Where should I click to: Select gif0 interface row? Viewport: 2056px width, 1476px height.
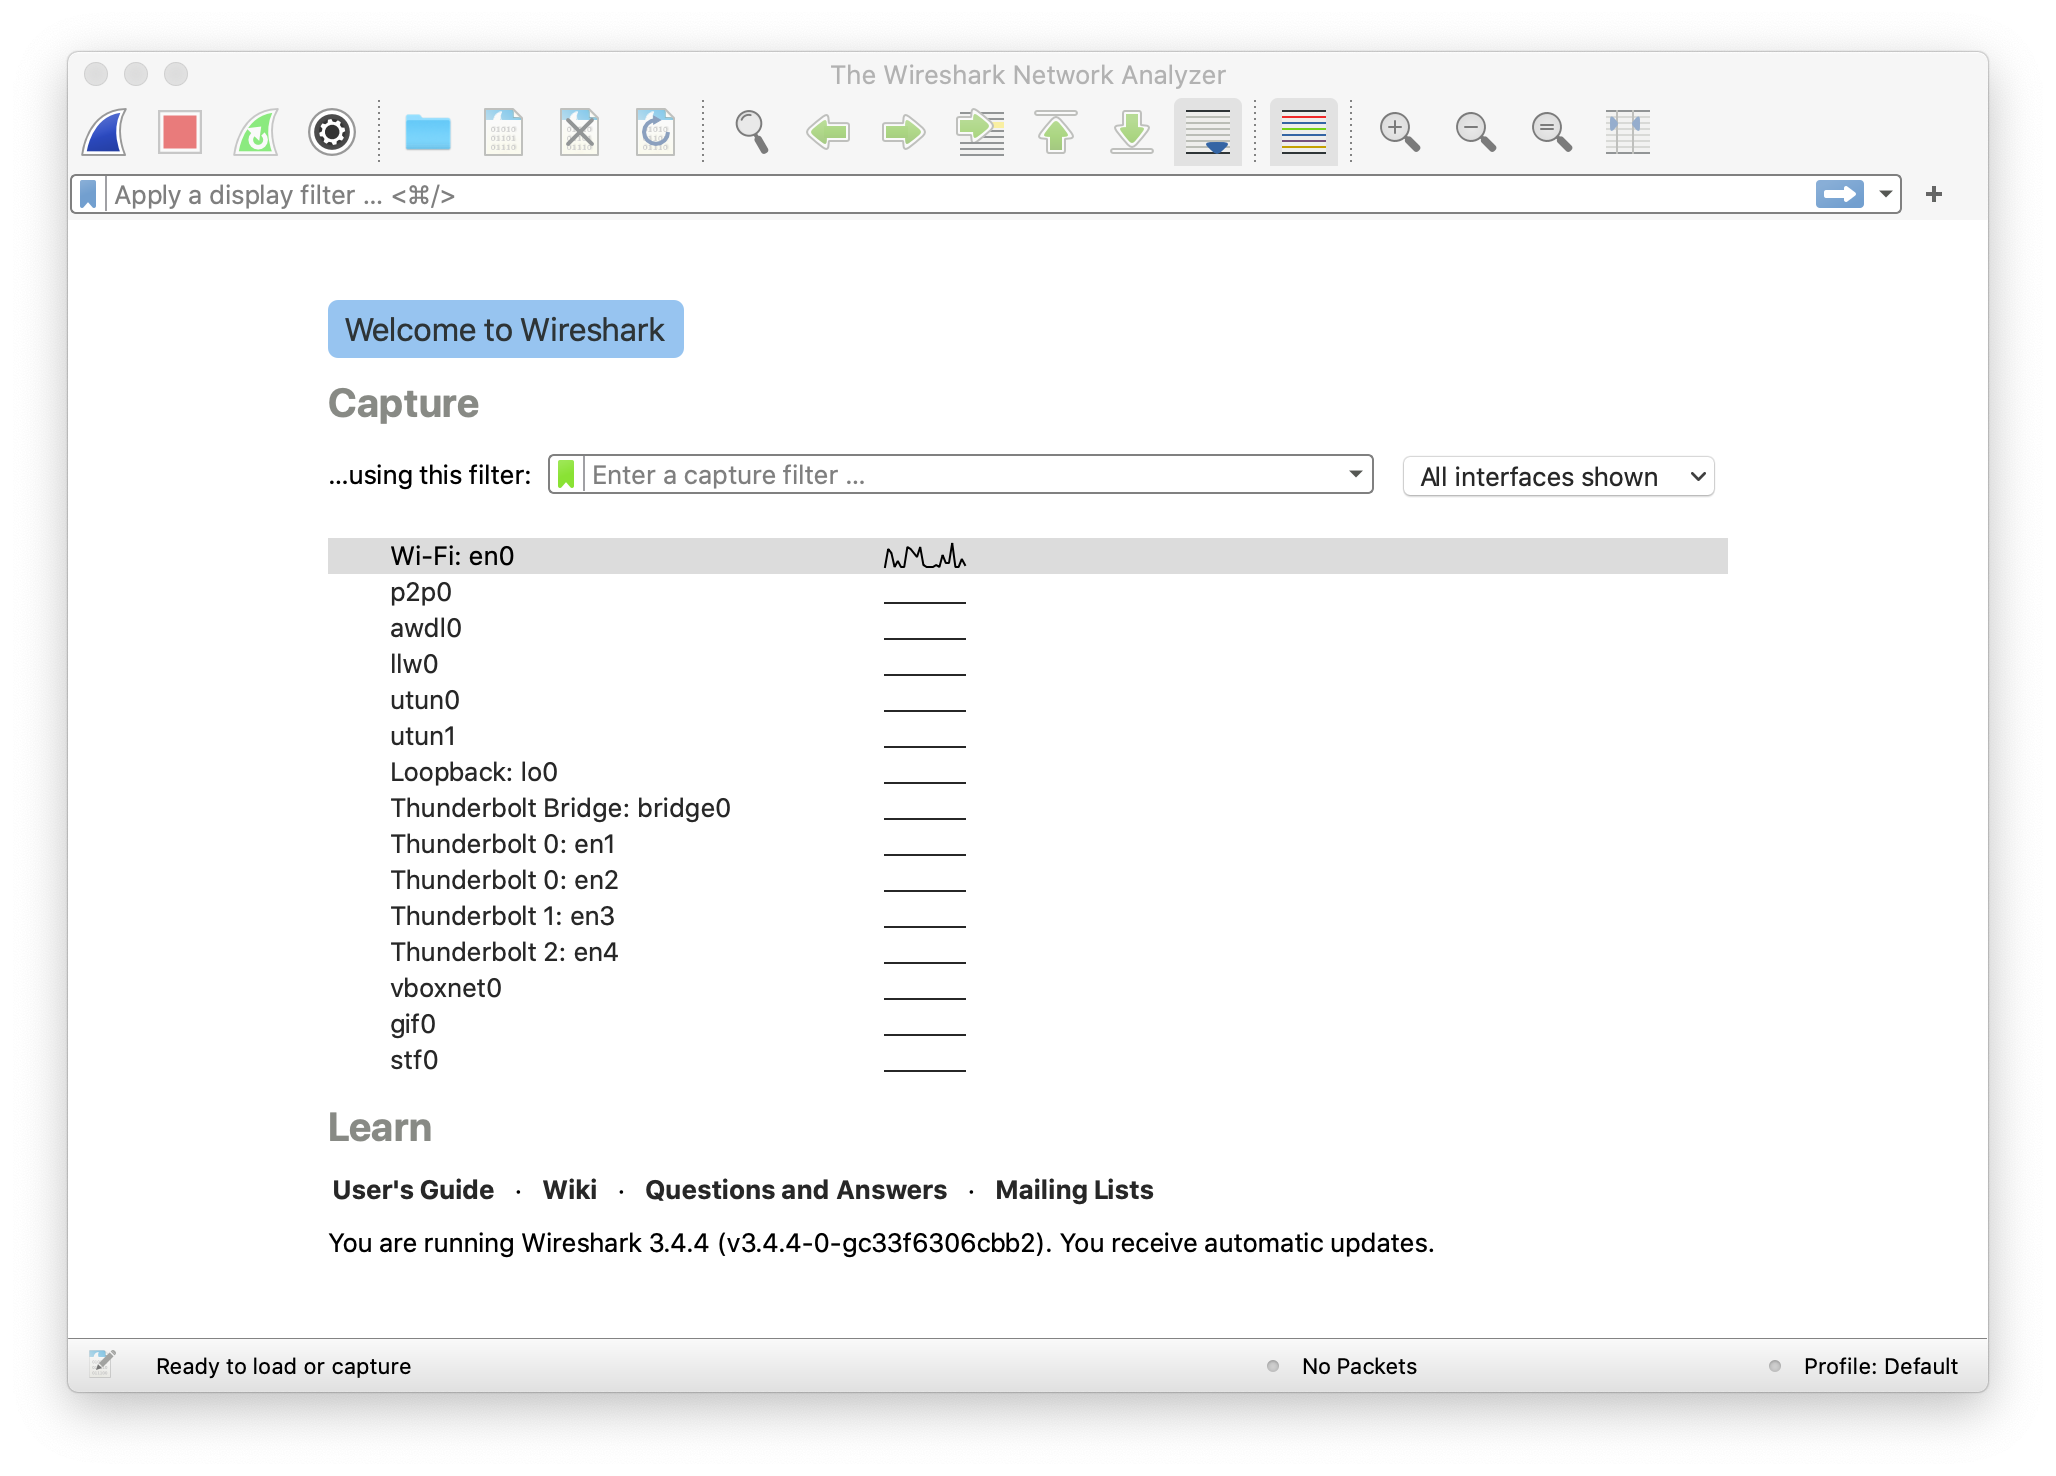point(1028,1024)
